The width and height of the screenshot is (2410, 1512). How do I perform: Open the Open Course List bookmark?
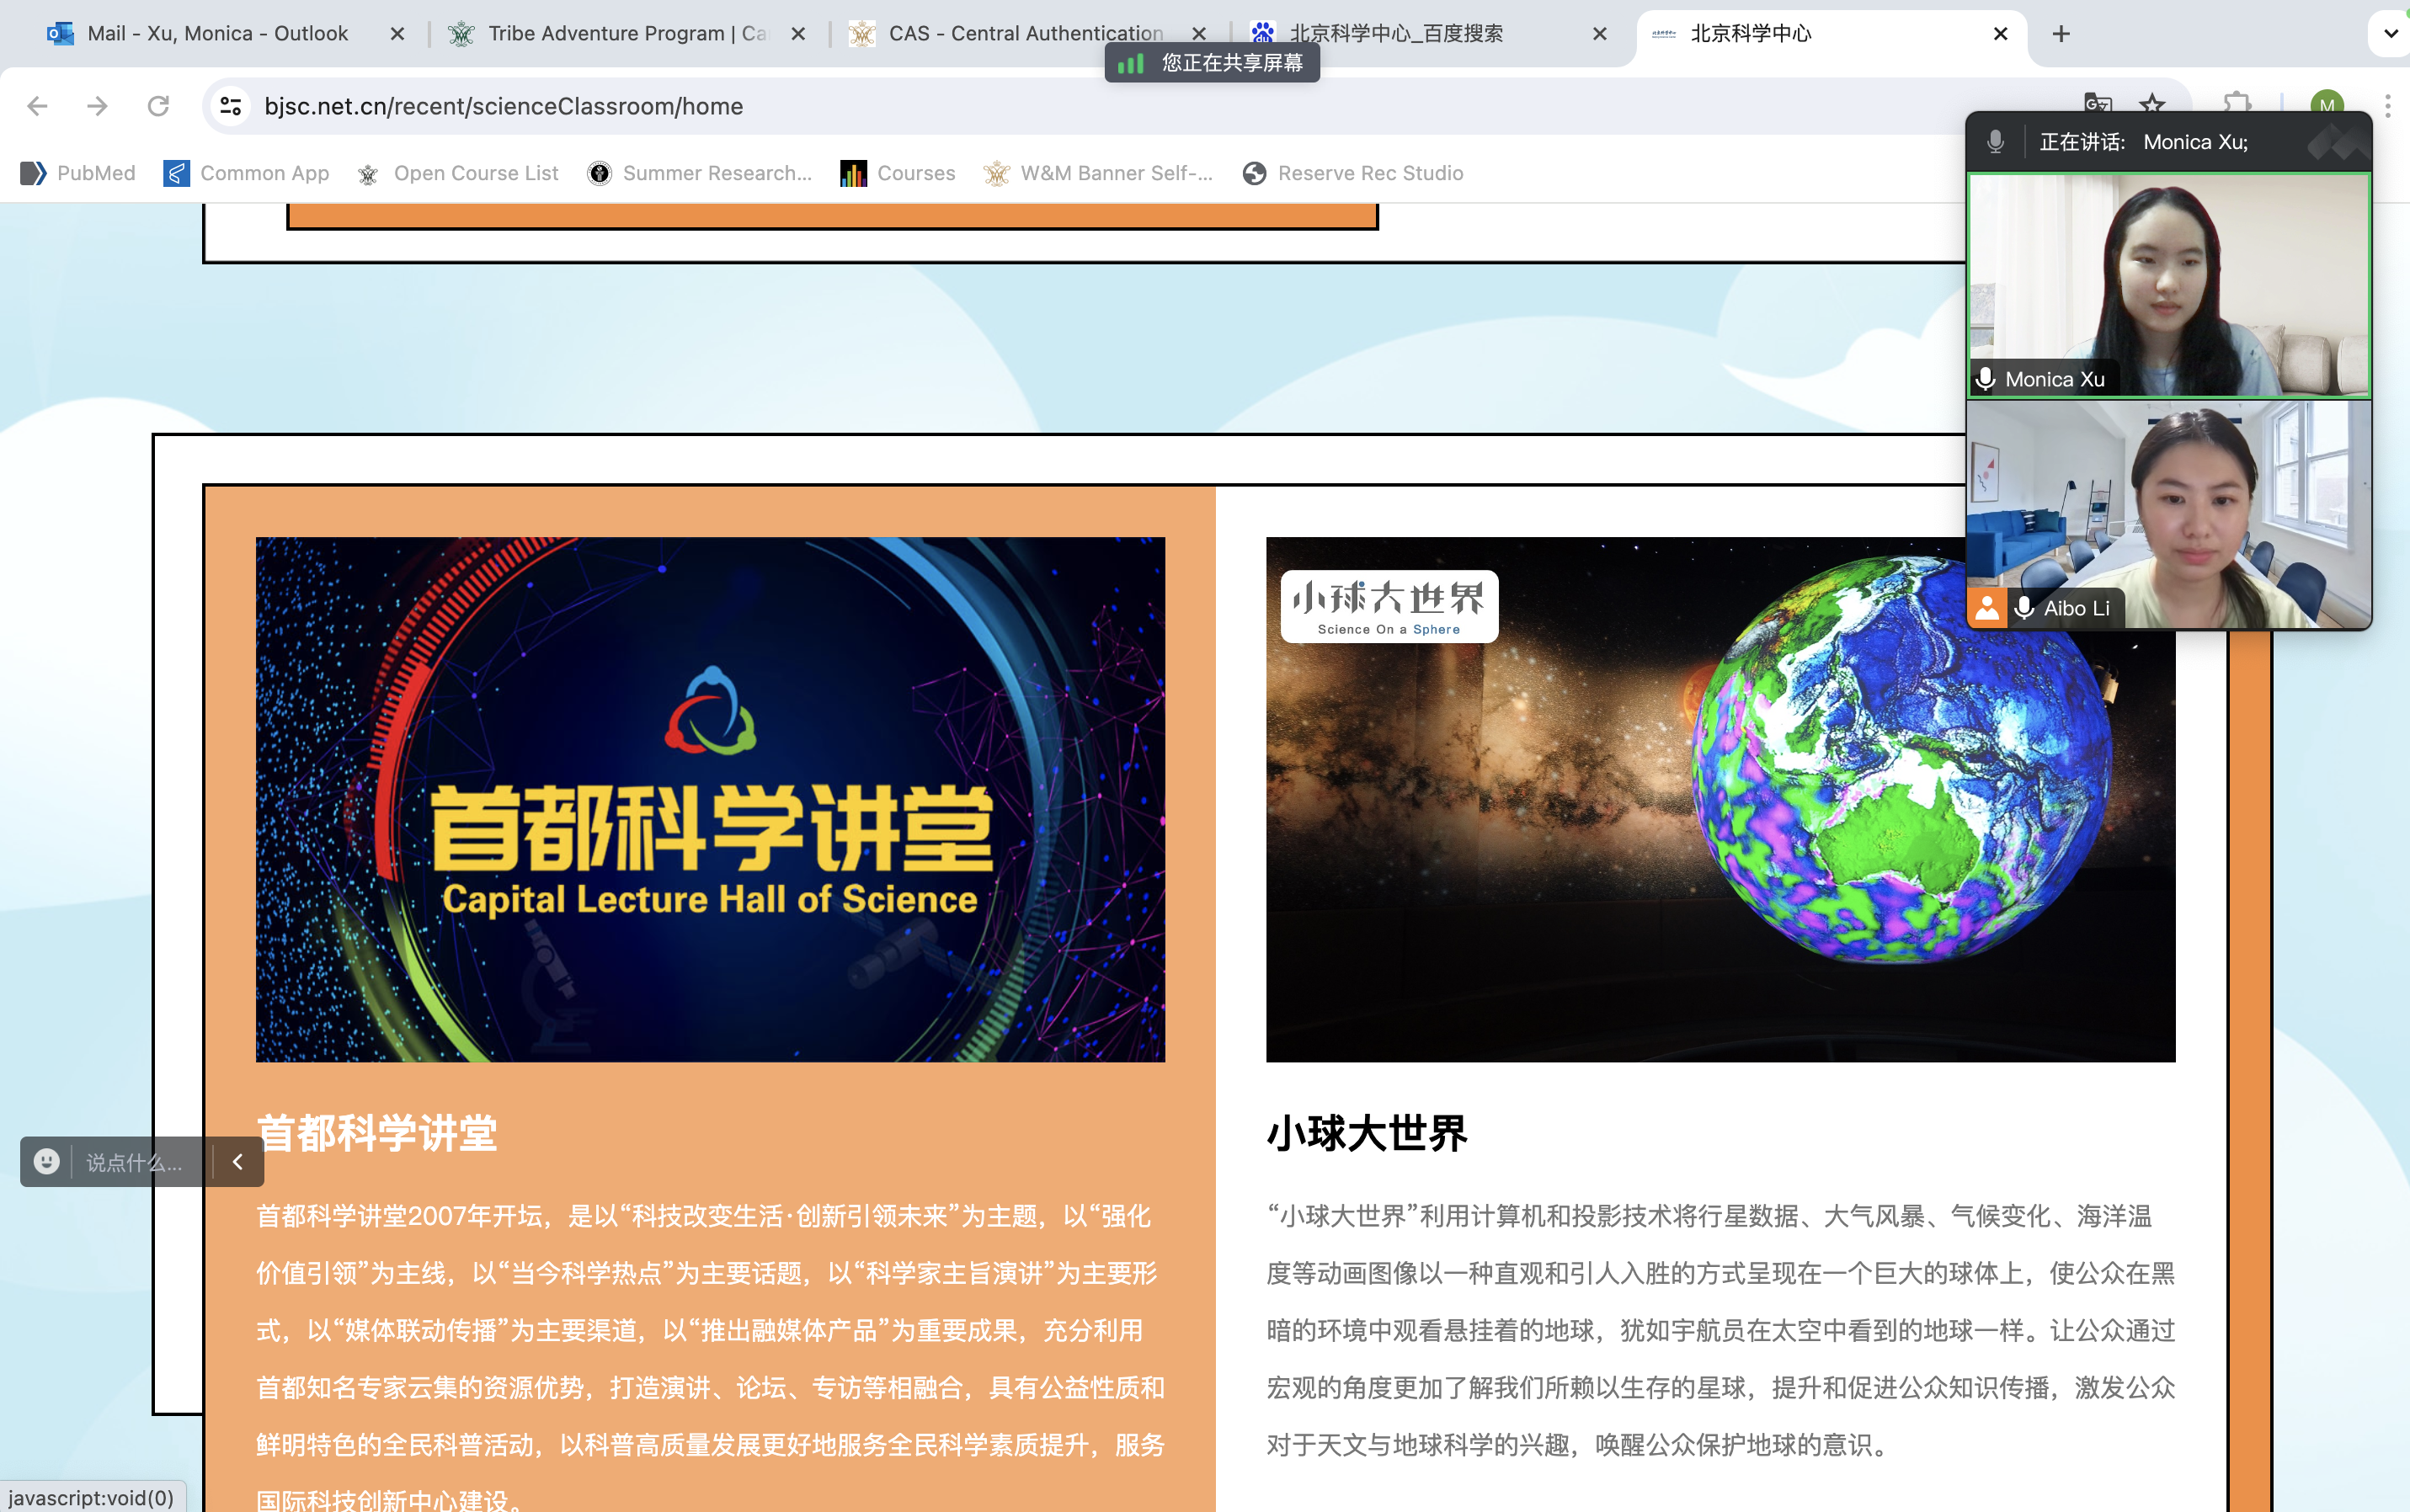458,173
